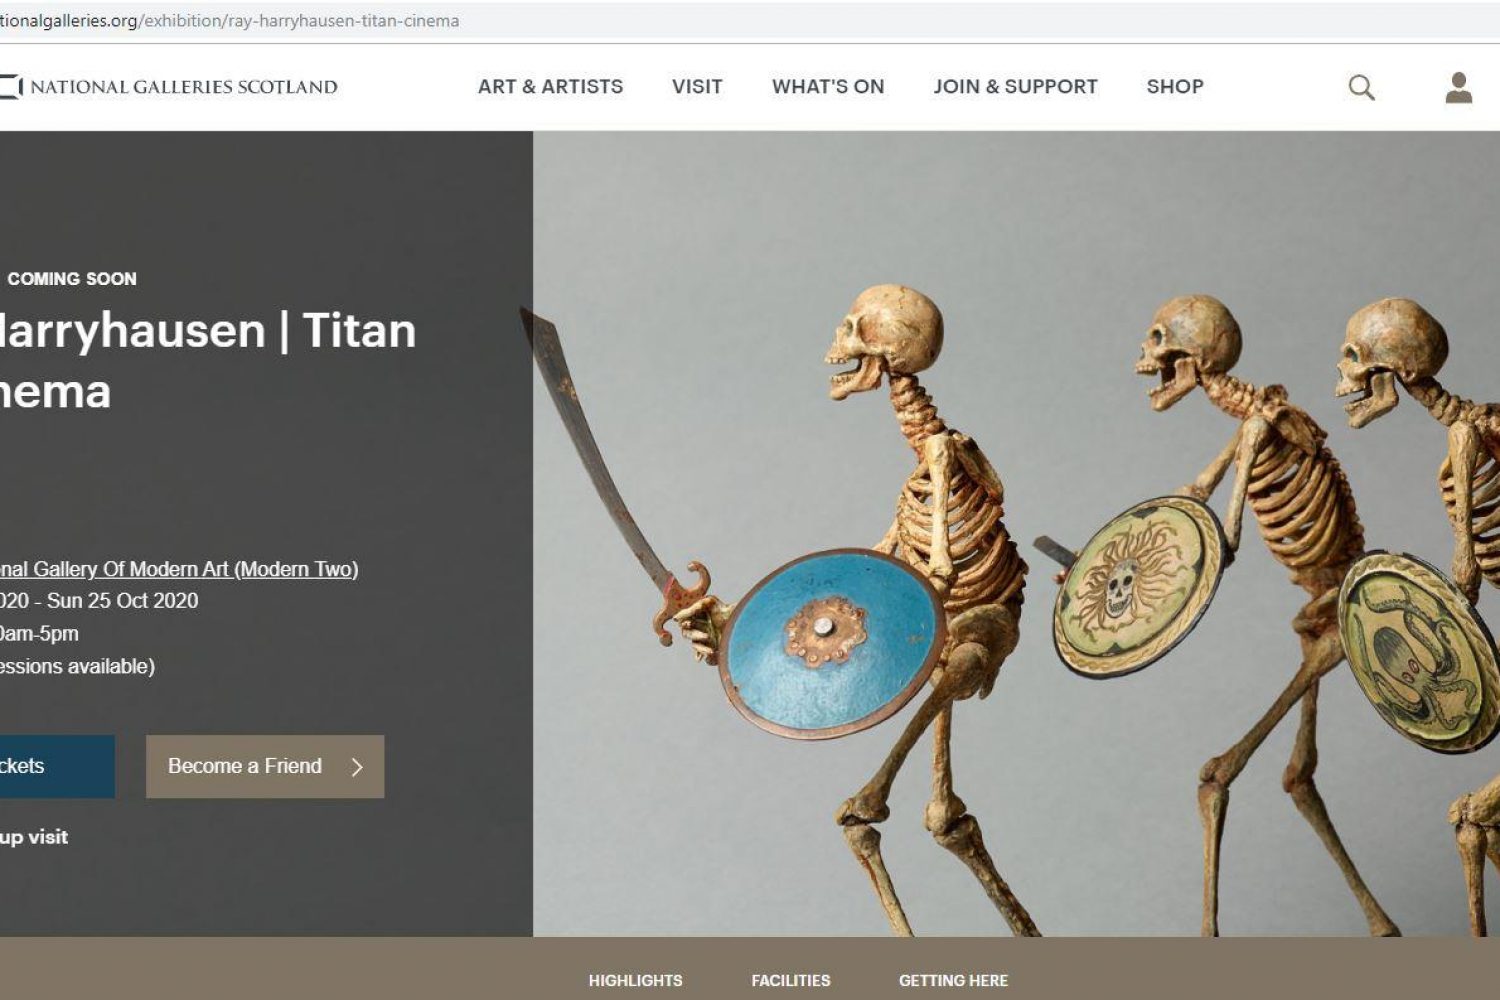The image size is (1500, 1000).
Task: Open the Gallery Of Modern Art link
Action: [179, 569]
